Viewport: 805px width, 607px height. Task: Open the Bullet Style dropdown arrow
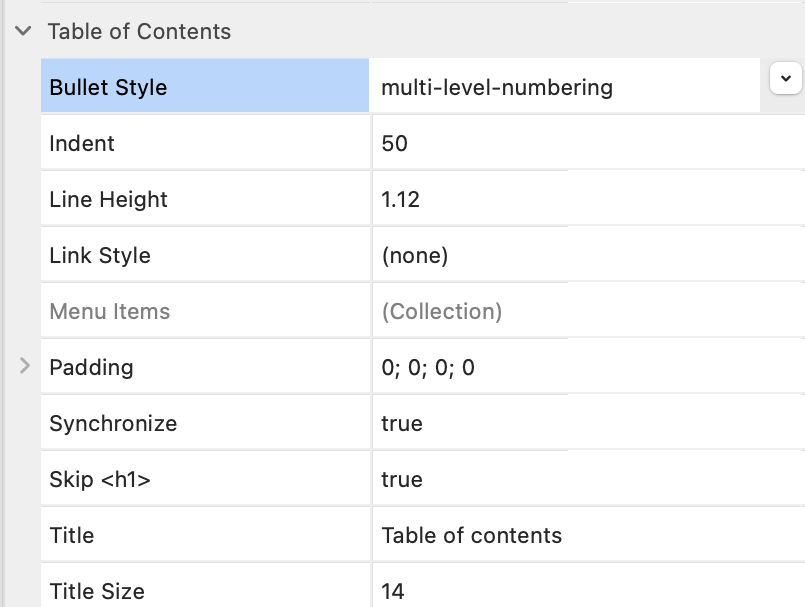[x=785, y=78]
